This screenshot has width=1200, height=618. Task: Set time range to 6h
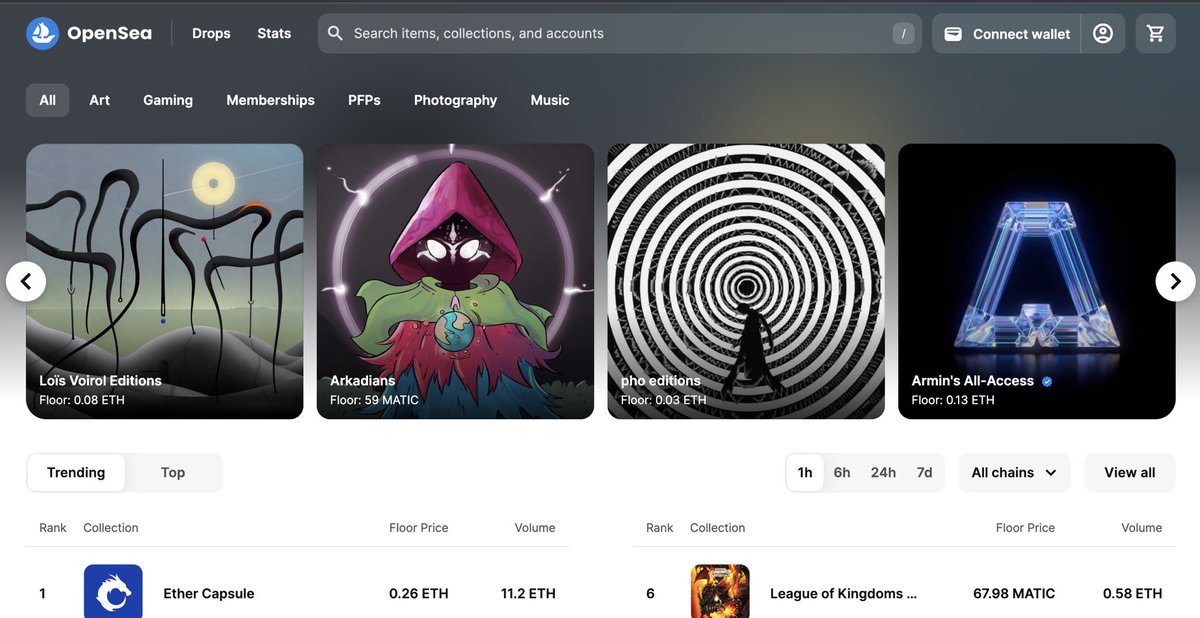point(842,473)
